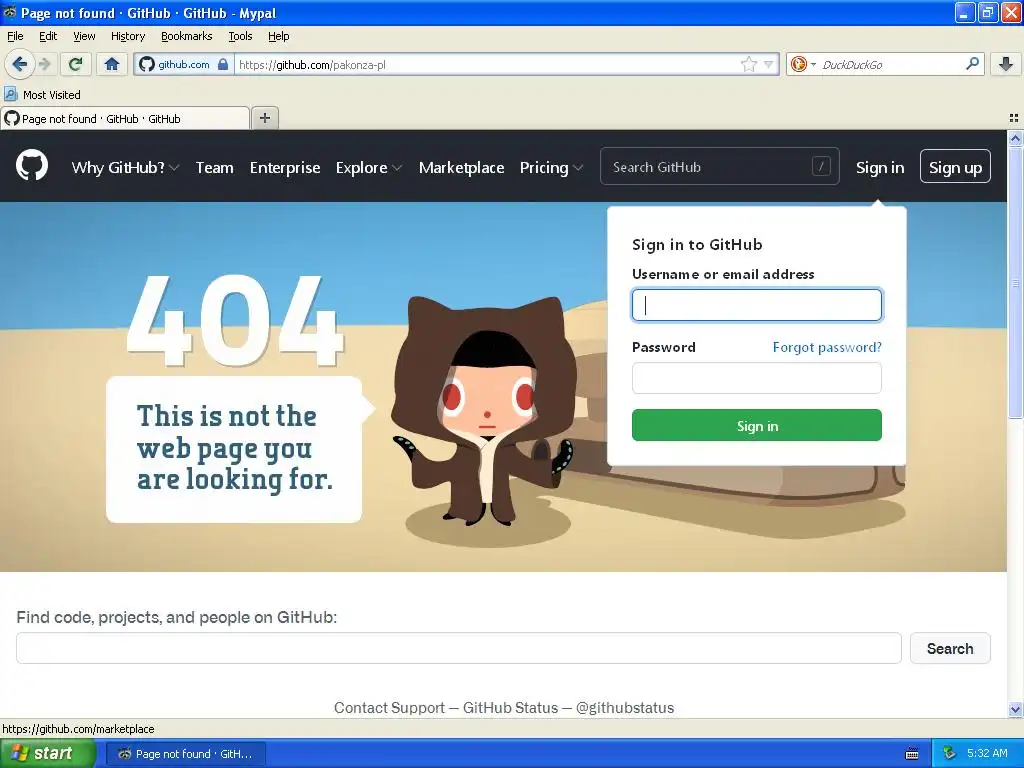
Task: Open the Team link in header
Action: click(214, 168)
